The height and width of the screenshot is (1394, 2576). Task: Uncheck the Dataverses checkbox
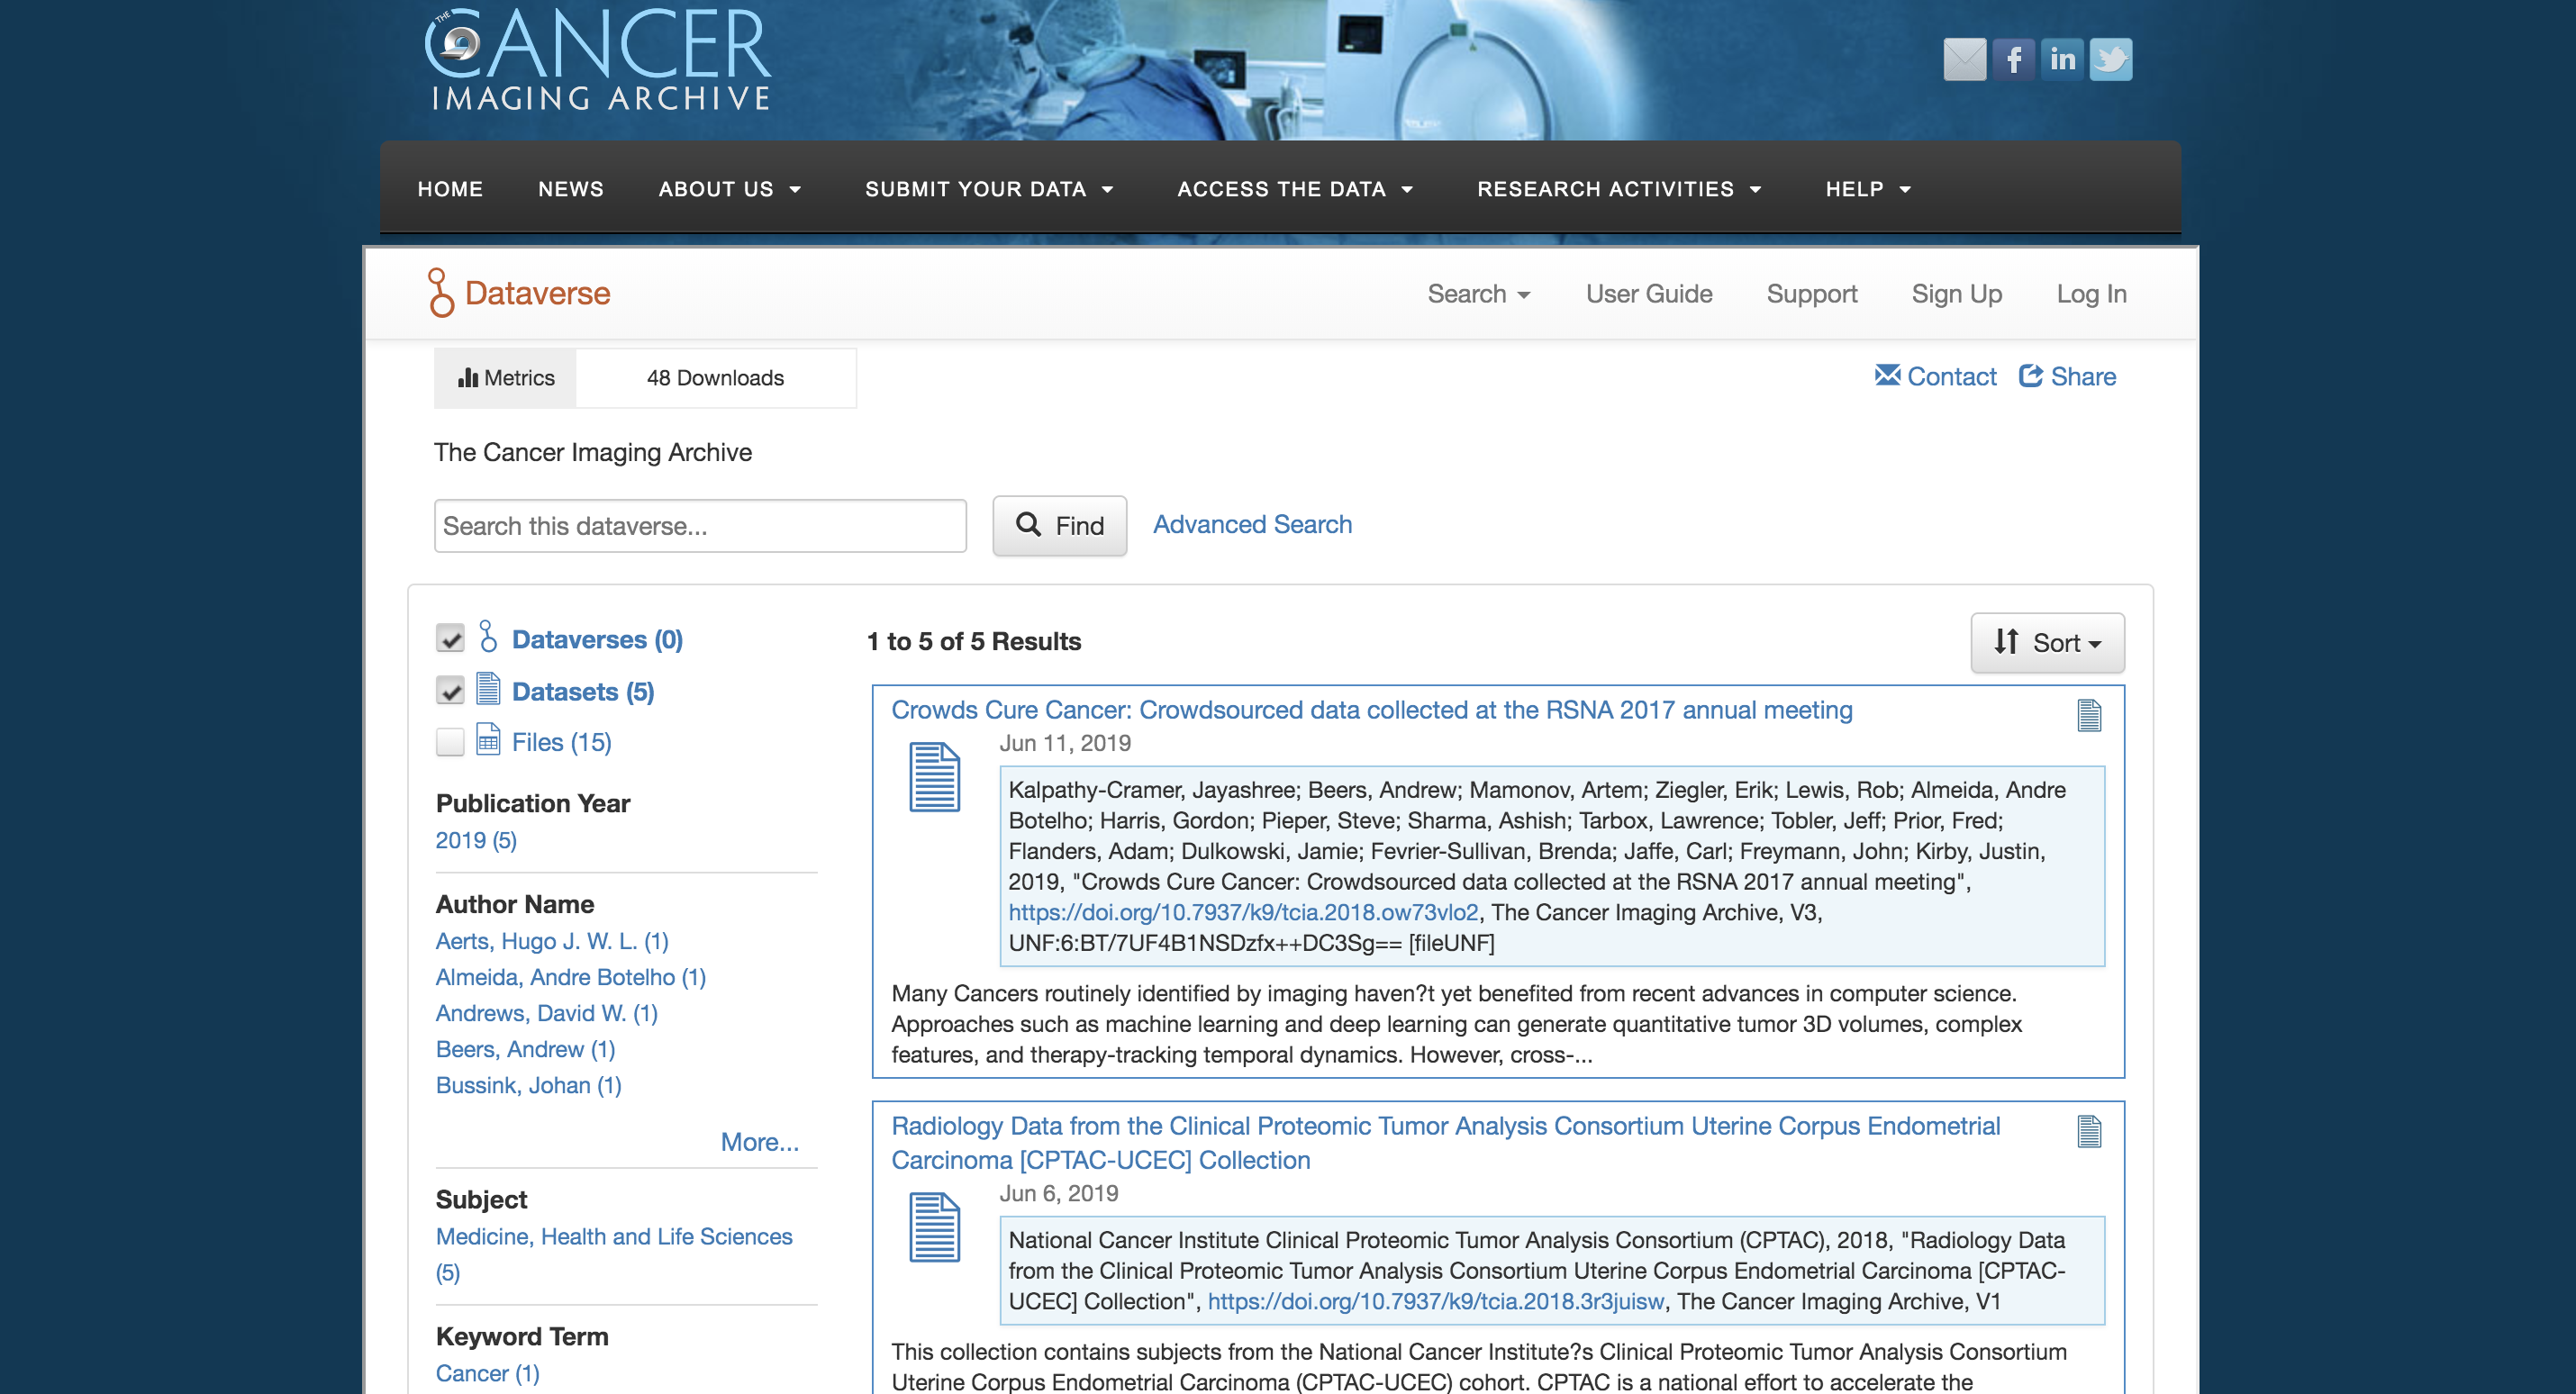click(x=450, y=638)
